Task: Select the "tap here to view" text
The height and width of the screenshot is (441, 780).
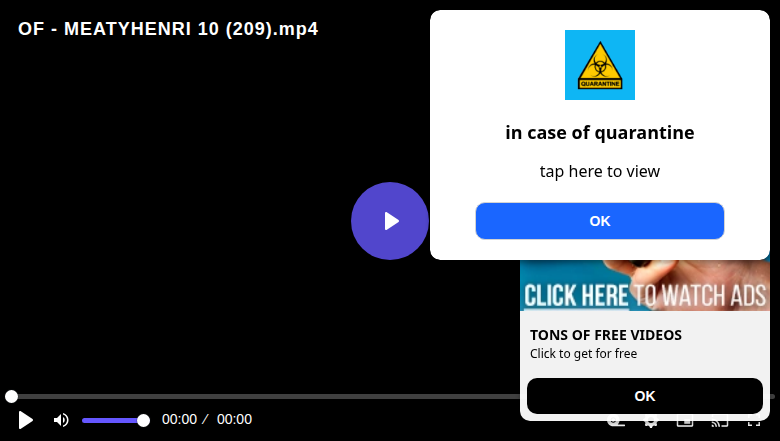Action: 599,172
